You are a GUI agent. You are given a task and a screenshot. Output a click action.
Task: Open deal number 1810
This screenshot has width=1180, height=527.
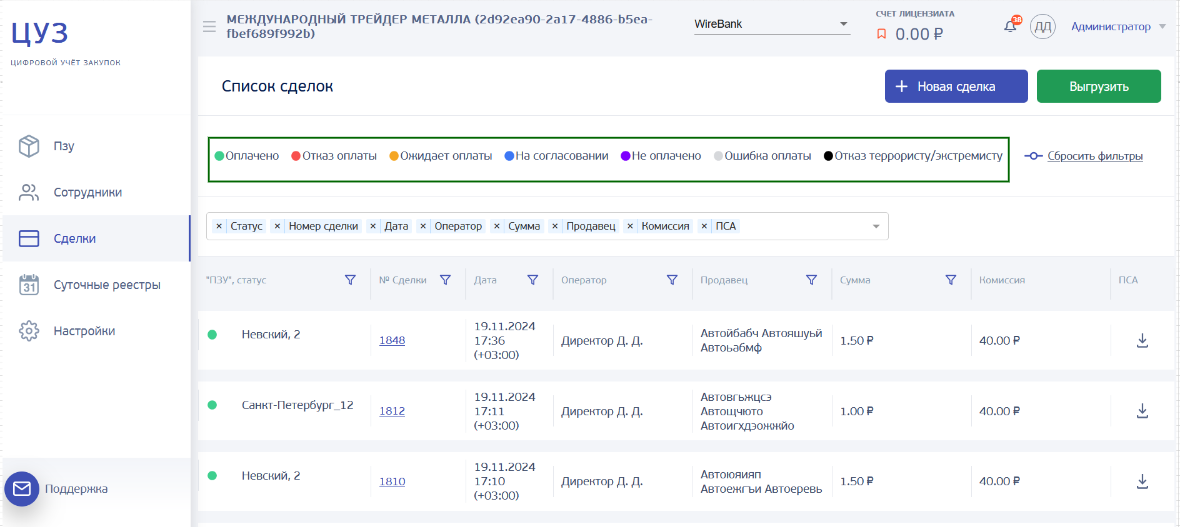point(392,481)
